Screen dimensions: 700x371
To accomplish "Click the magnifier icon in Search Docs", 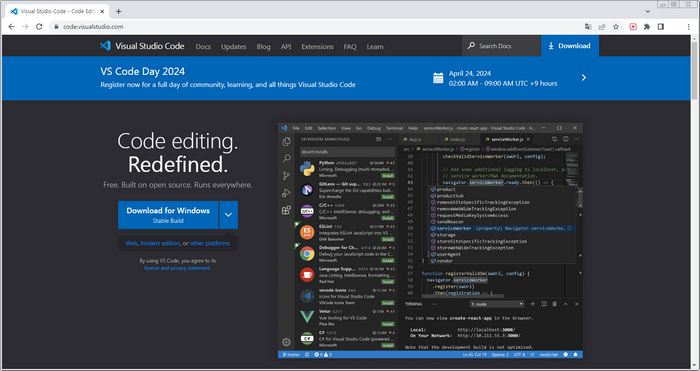I will pyautogui.click(x=471, y=46).
